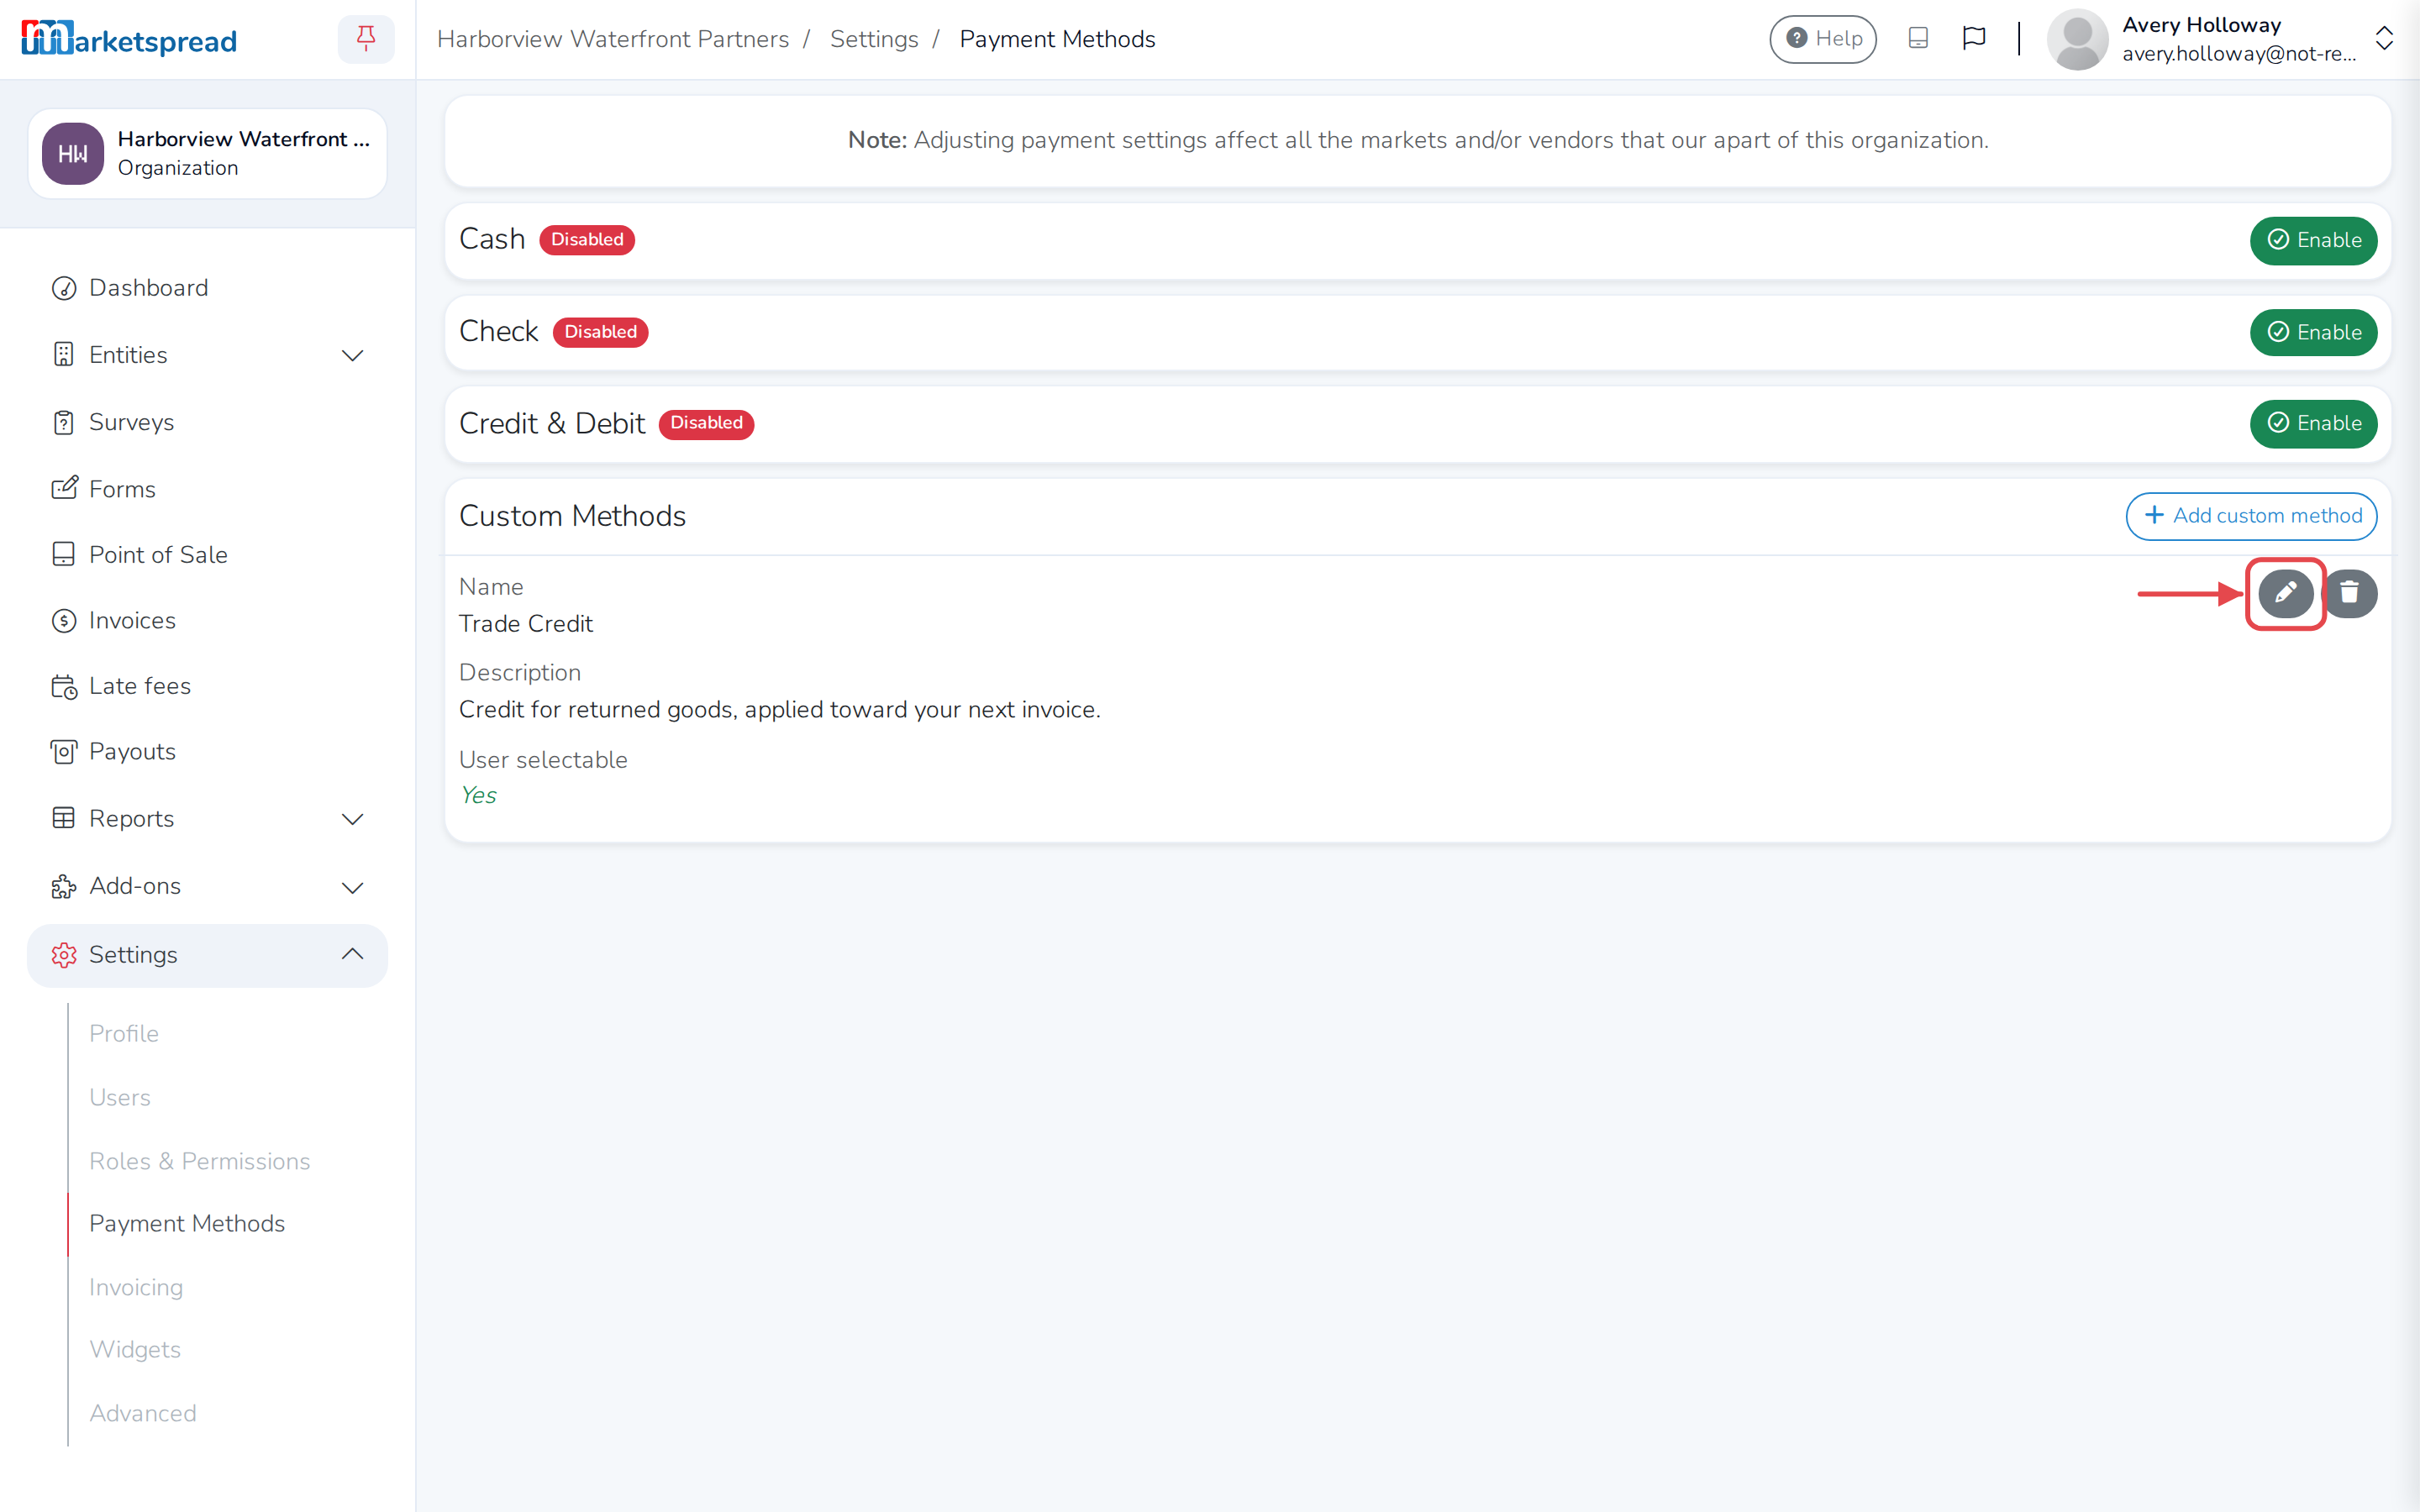Go to Surveys in the sidebar

pos(207,422)
